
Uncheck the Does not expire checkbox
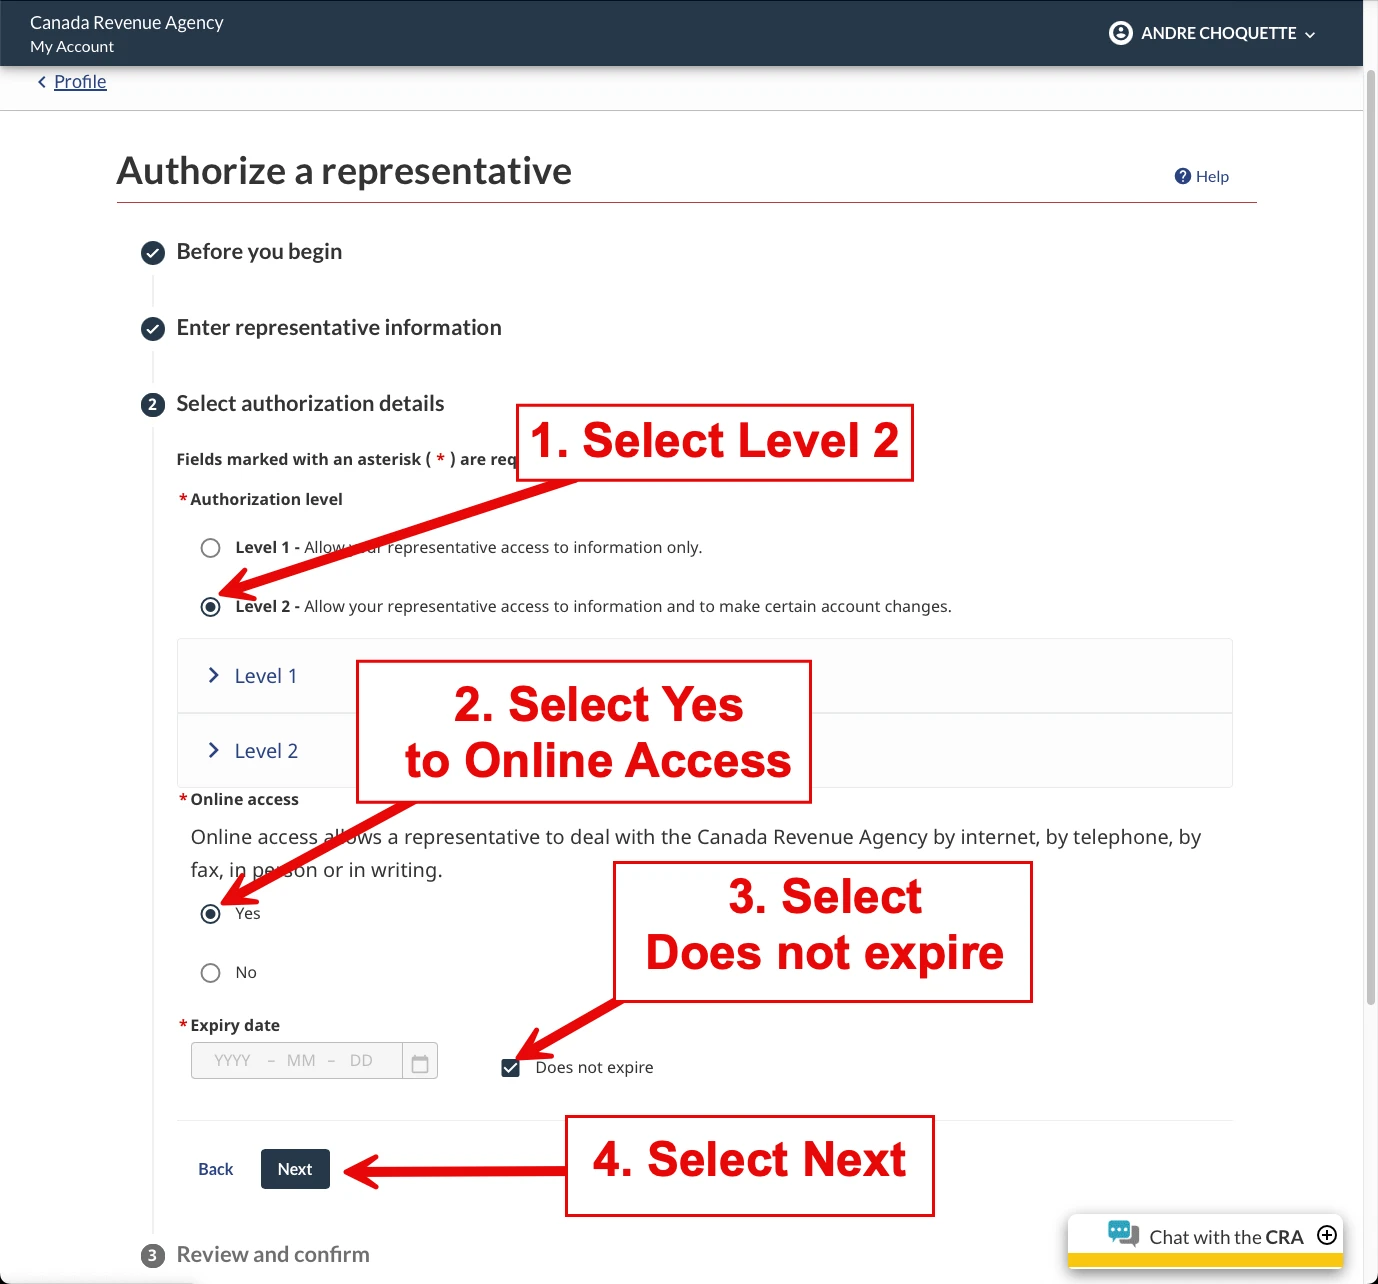pos(511,1068)
